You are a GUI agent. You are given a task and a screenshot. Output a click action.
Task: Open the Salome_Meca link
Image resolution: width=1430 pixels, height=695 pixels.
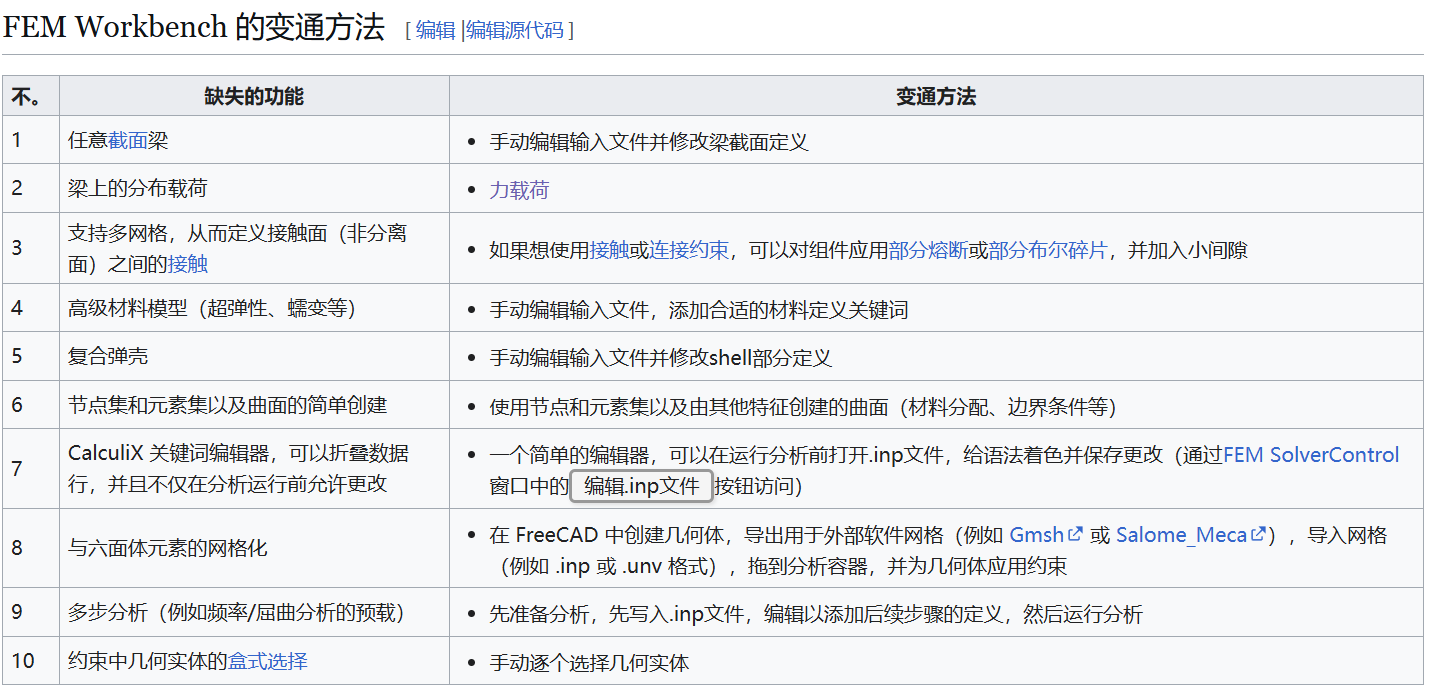1181,535
